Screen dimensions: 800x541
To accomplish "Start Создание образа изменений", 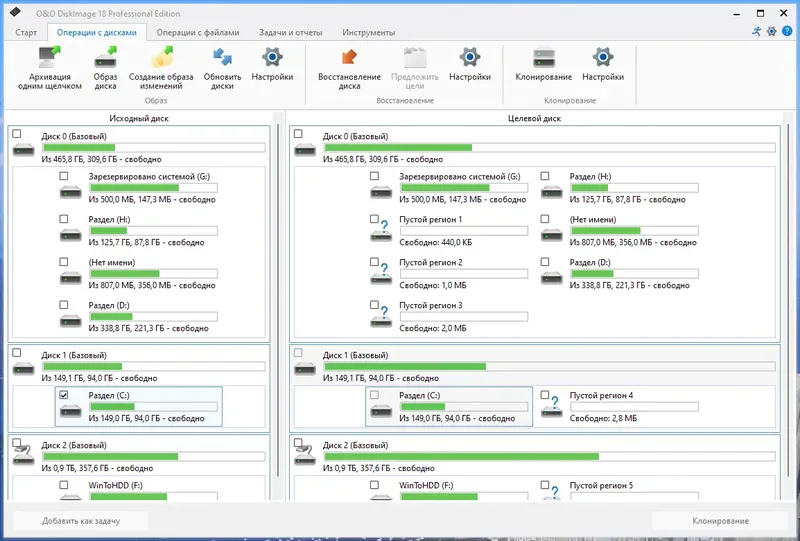I will point(161,57).
